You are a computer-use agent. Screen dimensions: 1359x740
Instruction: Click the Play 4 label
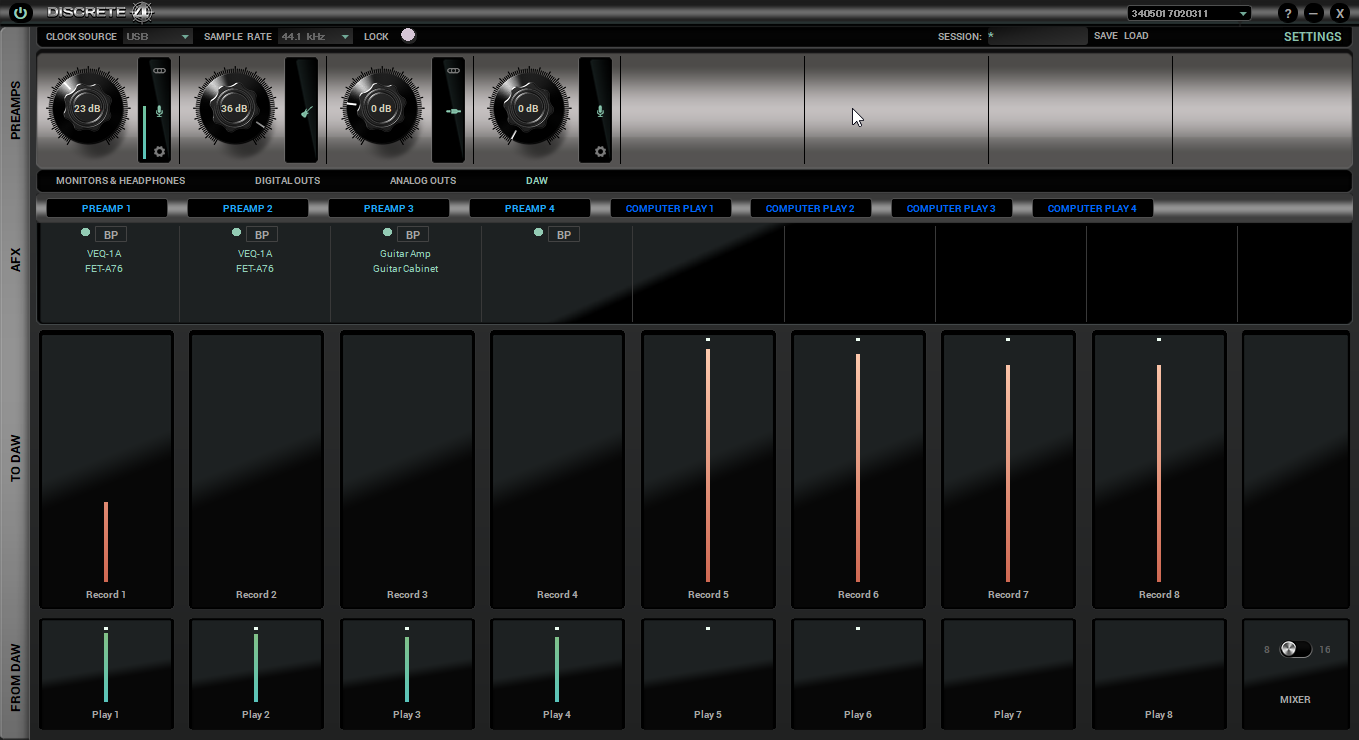556,715
